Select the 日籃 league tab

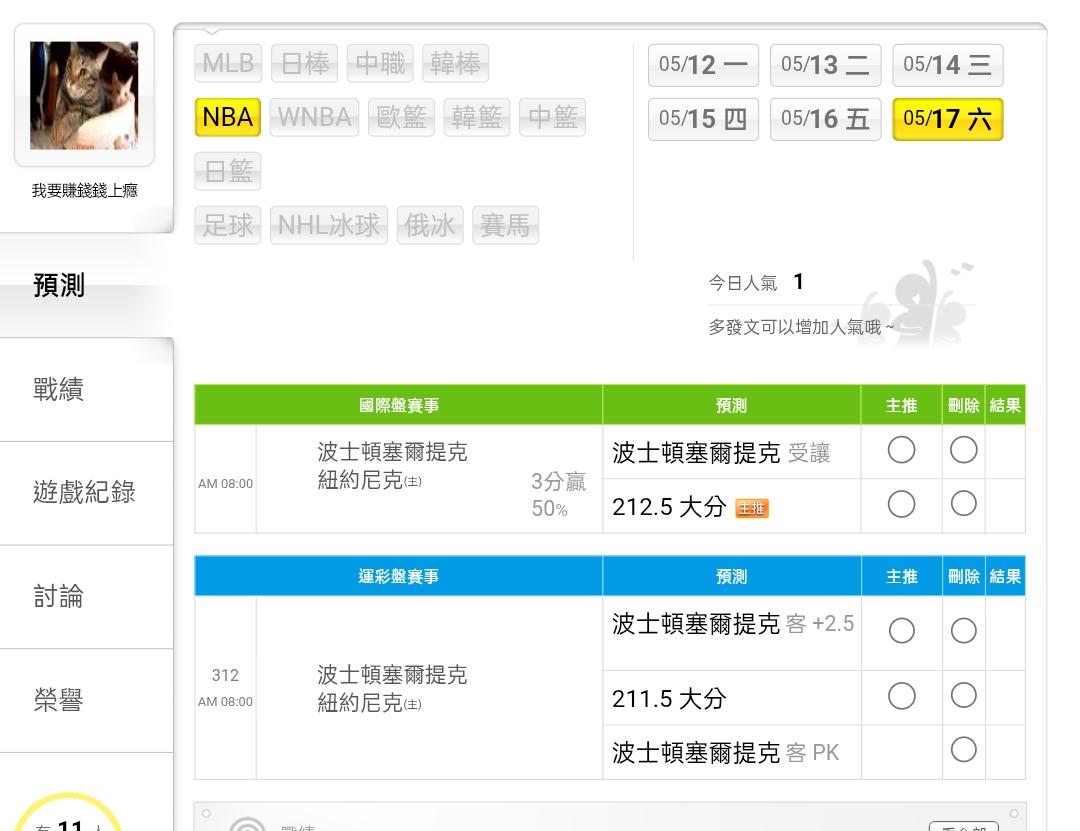click(x=228, y=171)
